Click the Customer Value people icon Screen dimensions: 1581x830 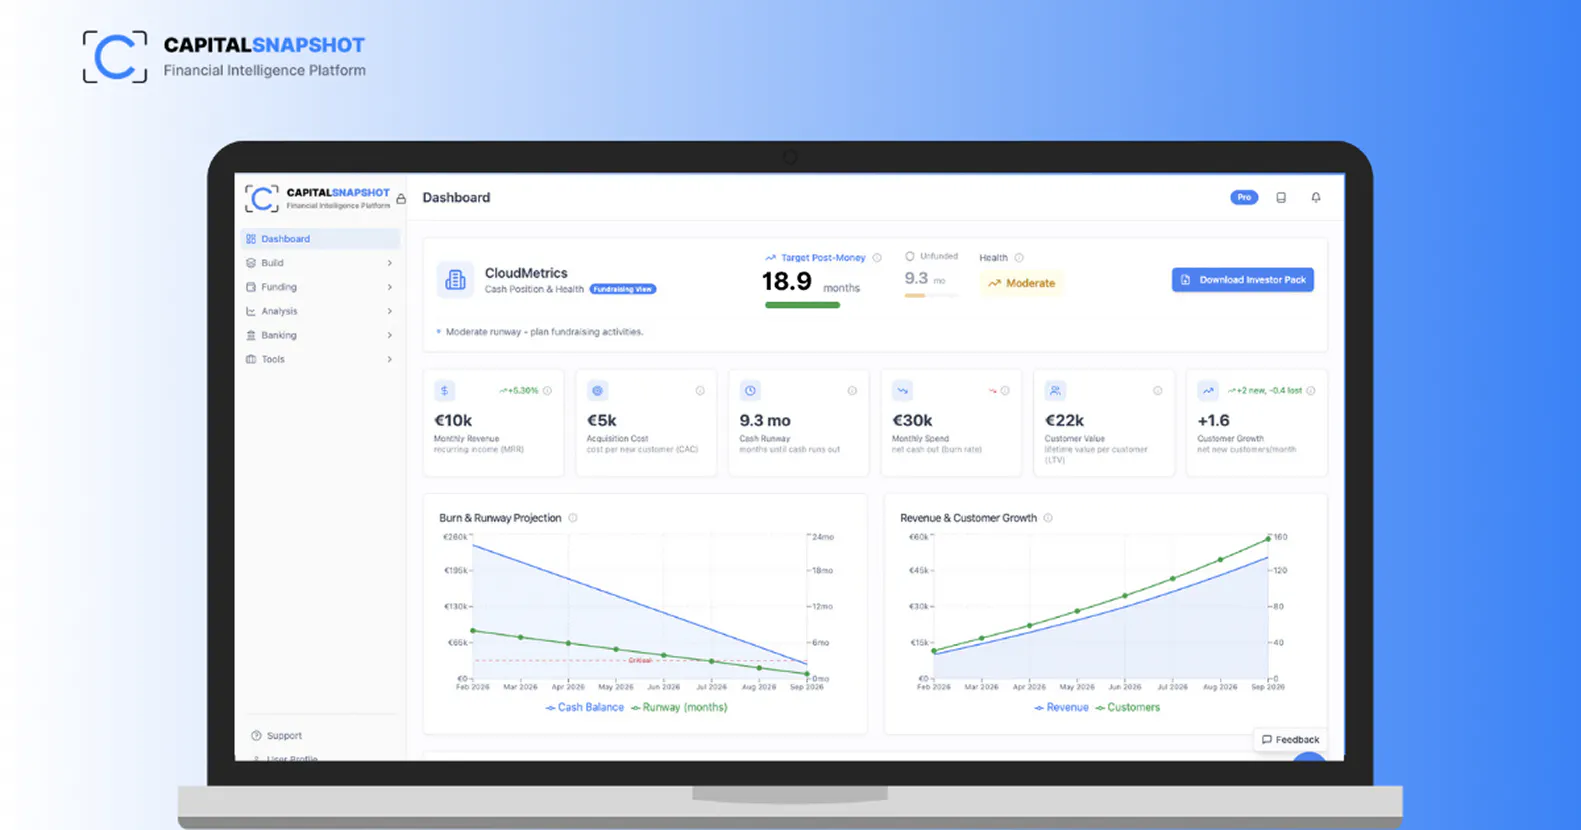click(1055, 391)
